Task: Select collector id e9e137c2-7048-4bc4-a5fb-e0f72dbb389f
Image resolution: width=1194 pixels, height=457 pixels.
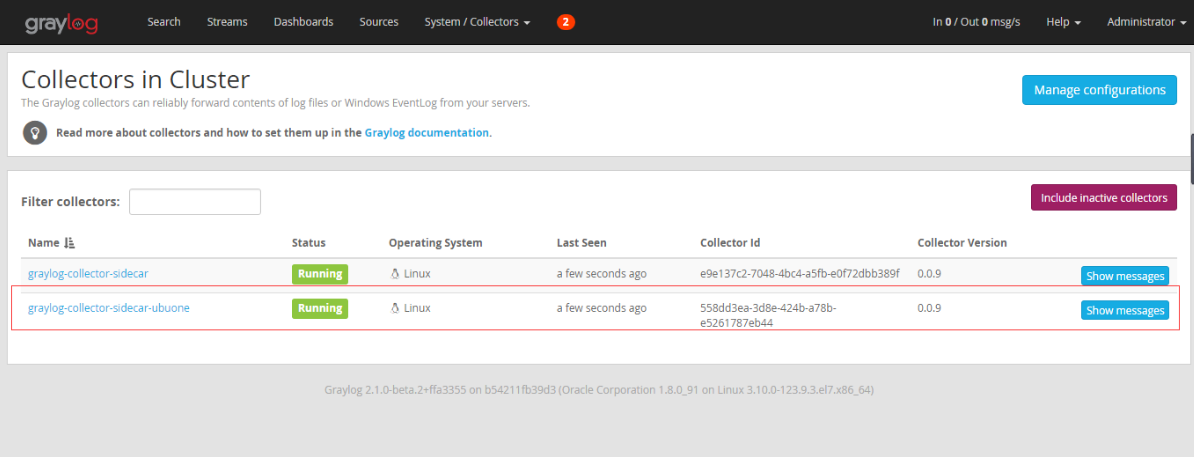Action: pyautogui.click(x=800, y=273)
